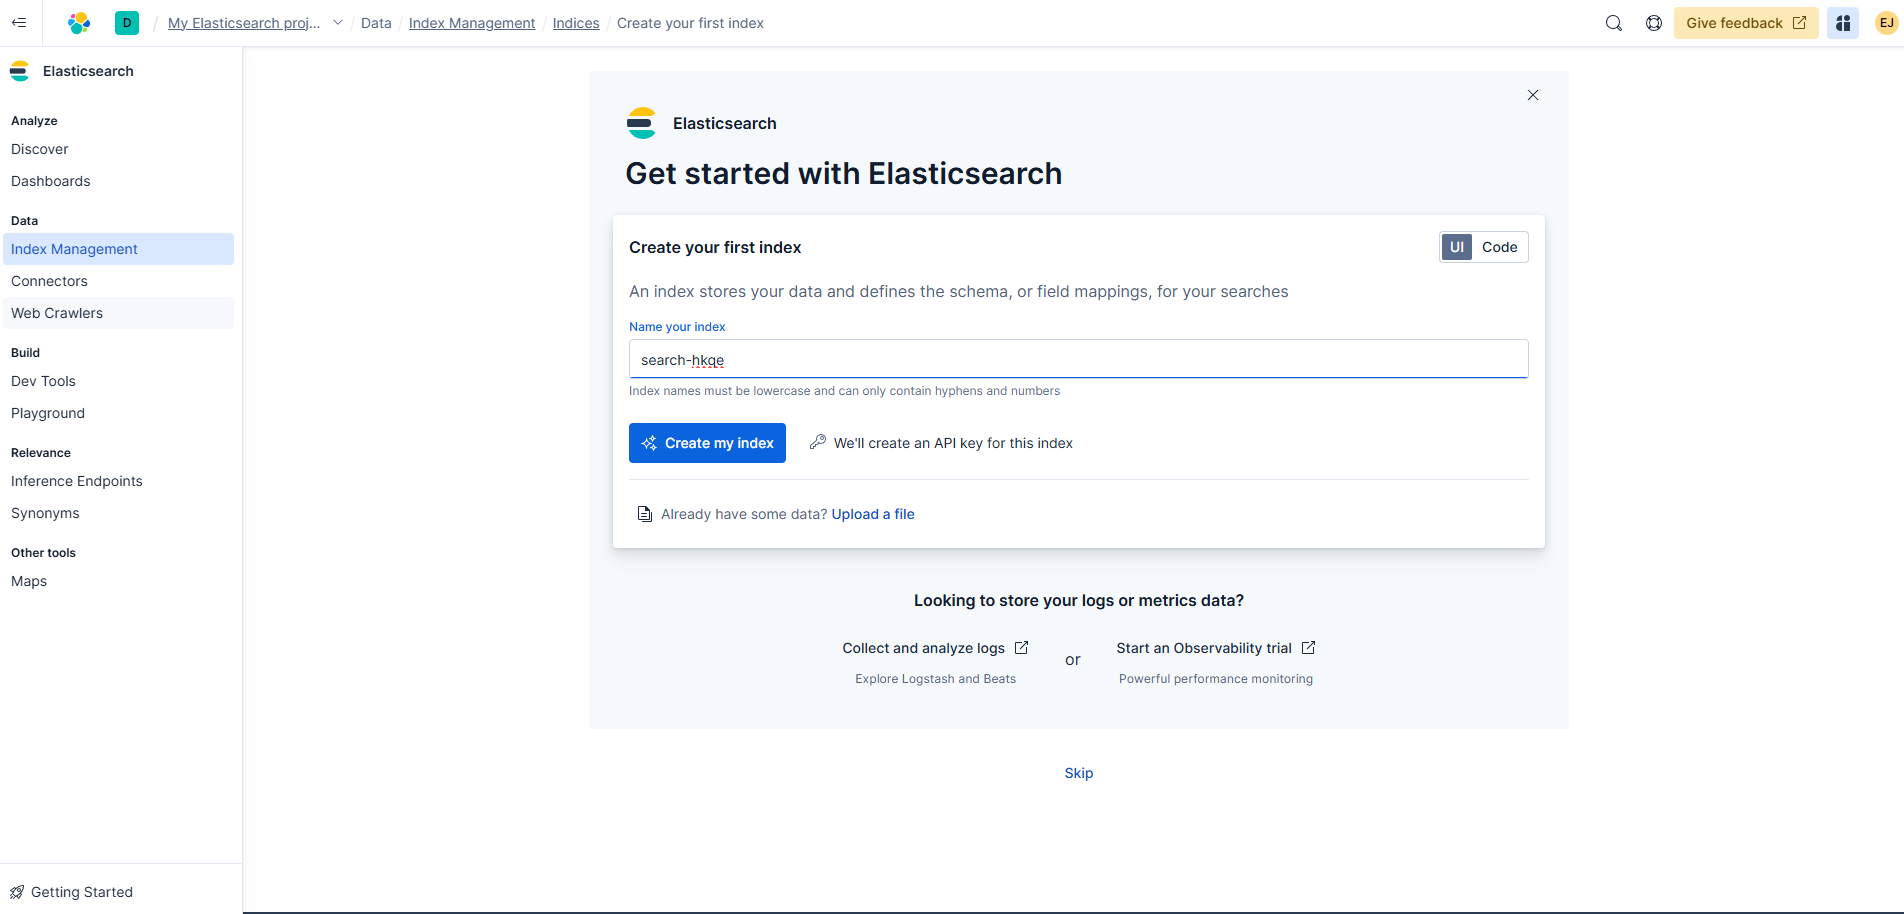
Task: Collapse the side navigation toggle icon
Action: click(19, 23)
